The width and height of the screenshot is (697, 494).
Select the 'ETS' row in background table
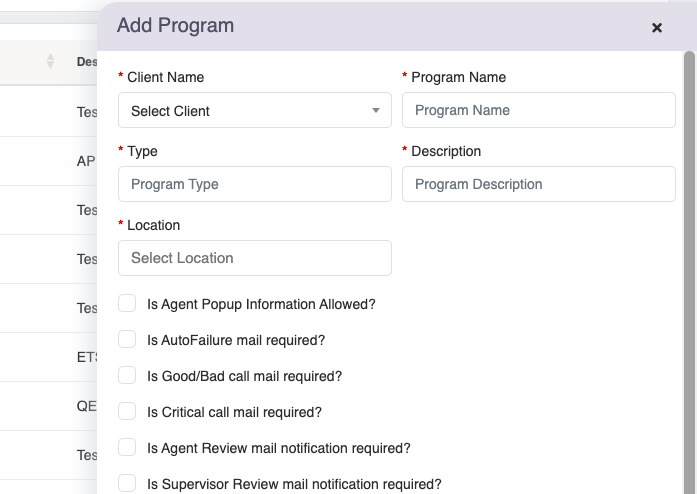86,357
